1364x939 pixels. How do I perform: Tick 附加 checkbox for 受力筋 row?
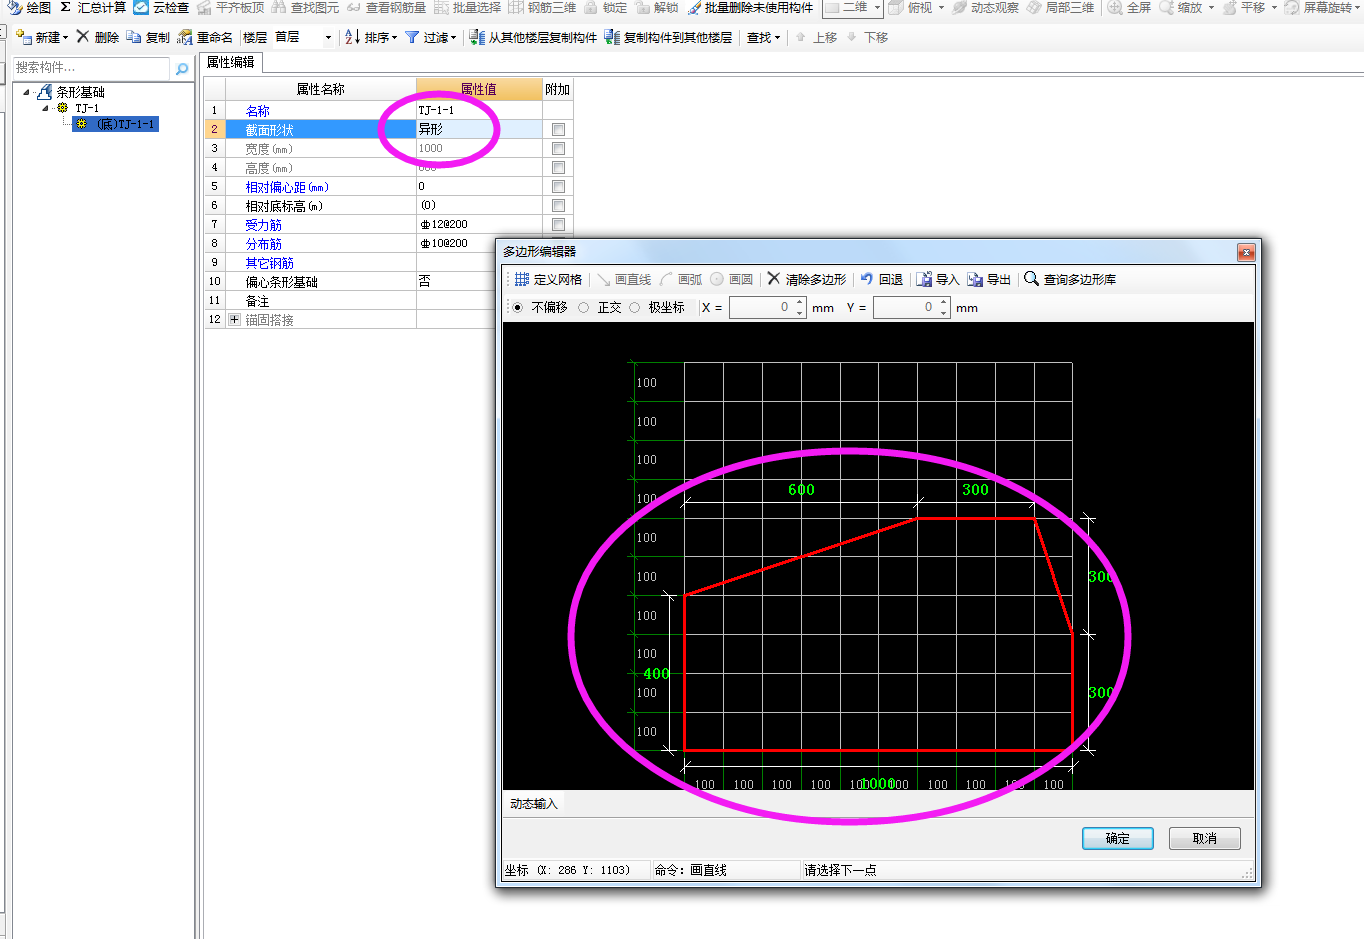coord(558,224)
